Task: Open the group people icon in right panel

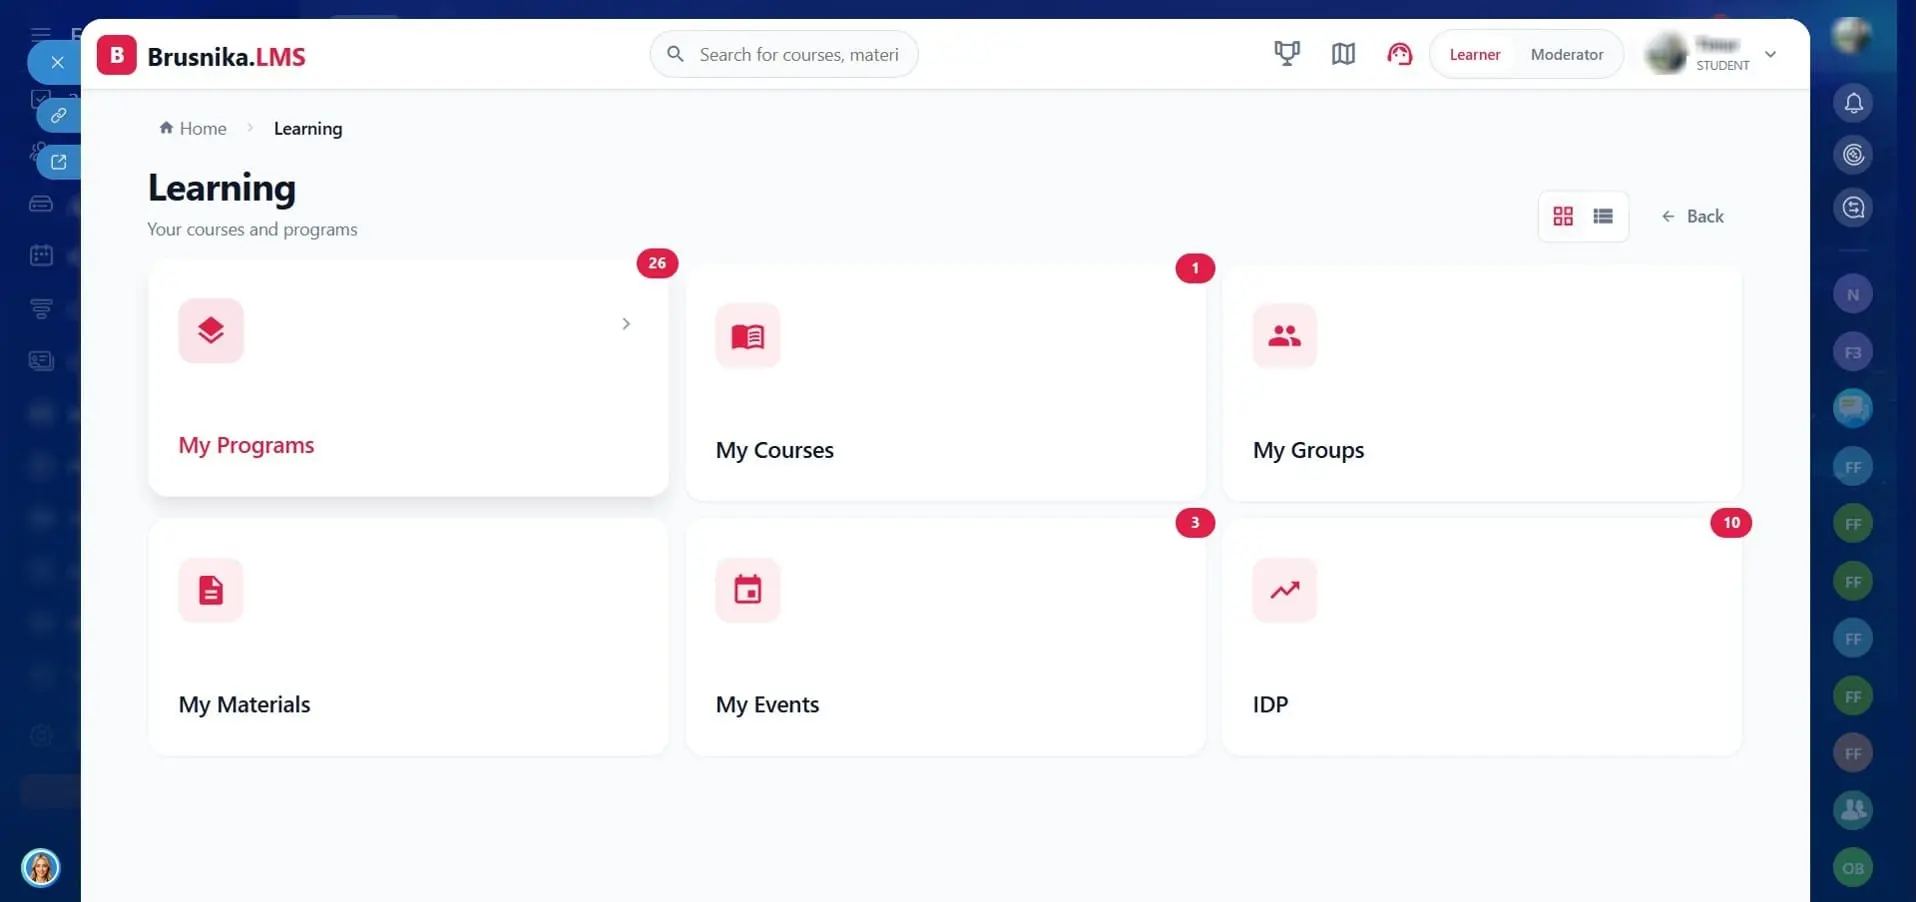Action: (1853, 810)
